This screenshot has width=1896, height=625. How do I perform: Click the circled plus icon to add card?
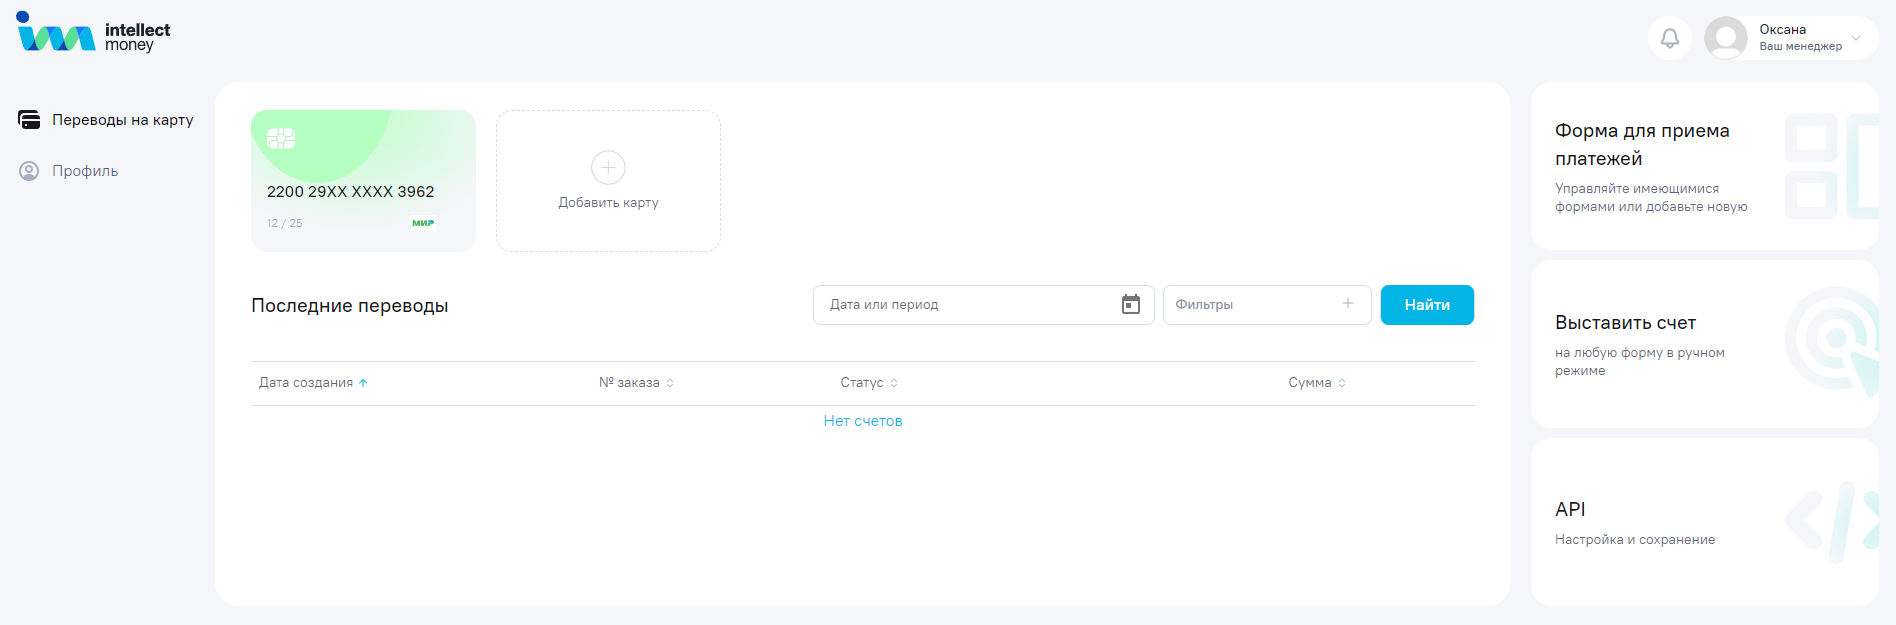[x=608, y=168]
